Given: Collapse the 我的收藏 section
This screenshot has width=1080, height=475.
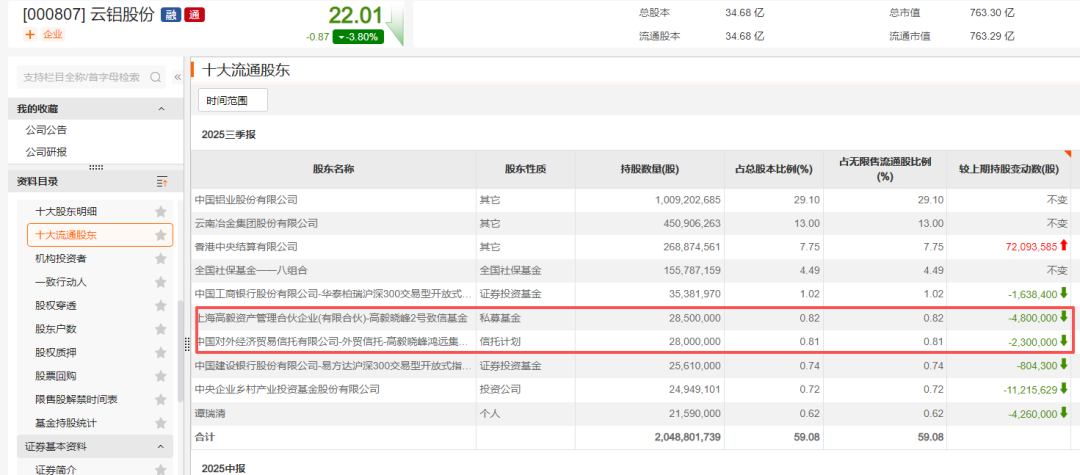Looking at the screenshot, I should (x=160, y=109).
